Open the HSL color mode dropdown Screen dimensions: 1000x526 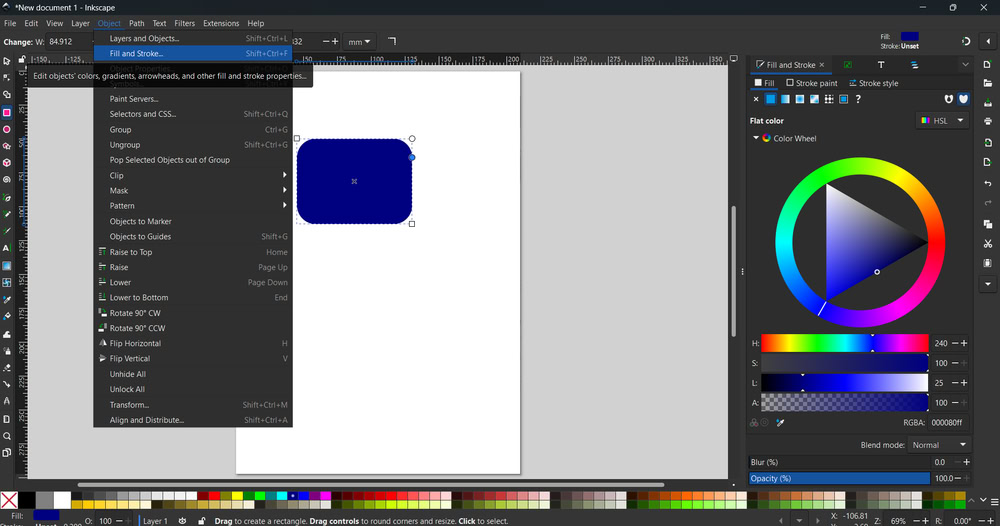tap(943, 121)
